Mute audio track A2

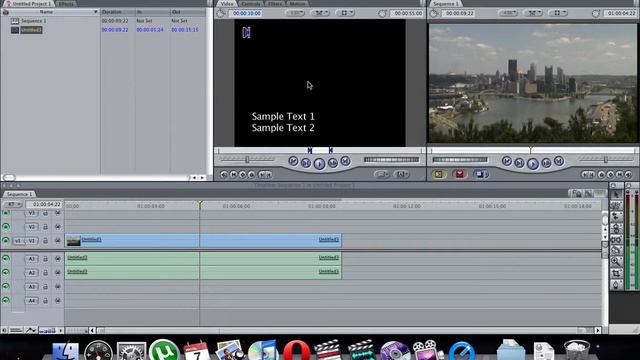tap(6, 272)
